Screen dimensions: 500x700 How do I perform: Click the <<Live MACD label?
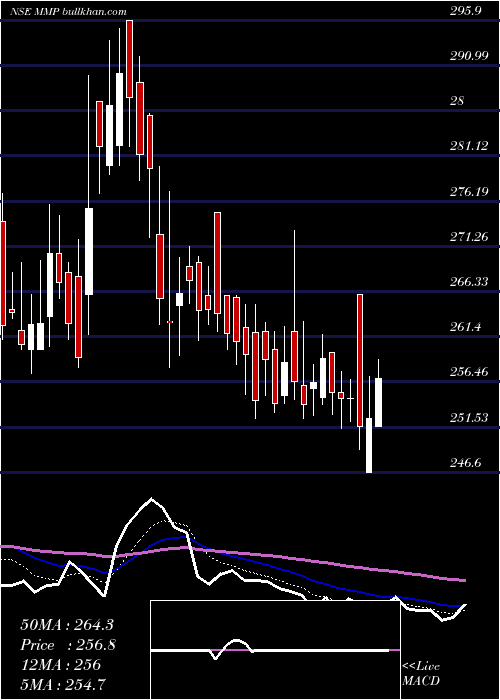point(421,673)
